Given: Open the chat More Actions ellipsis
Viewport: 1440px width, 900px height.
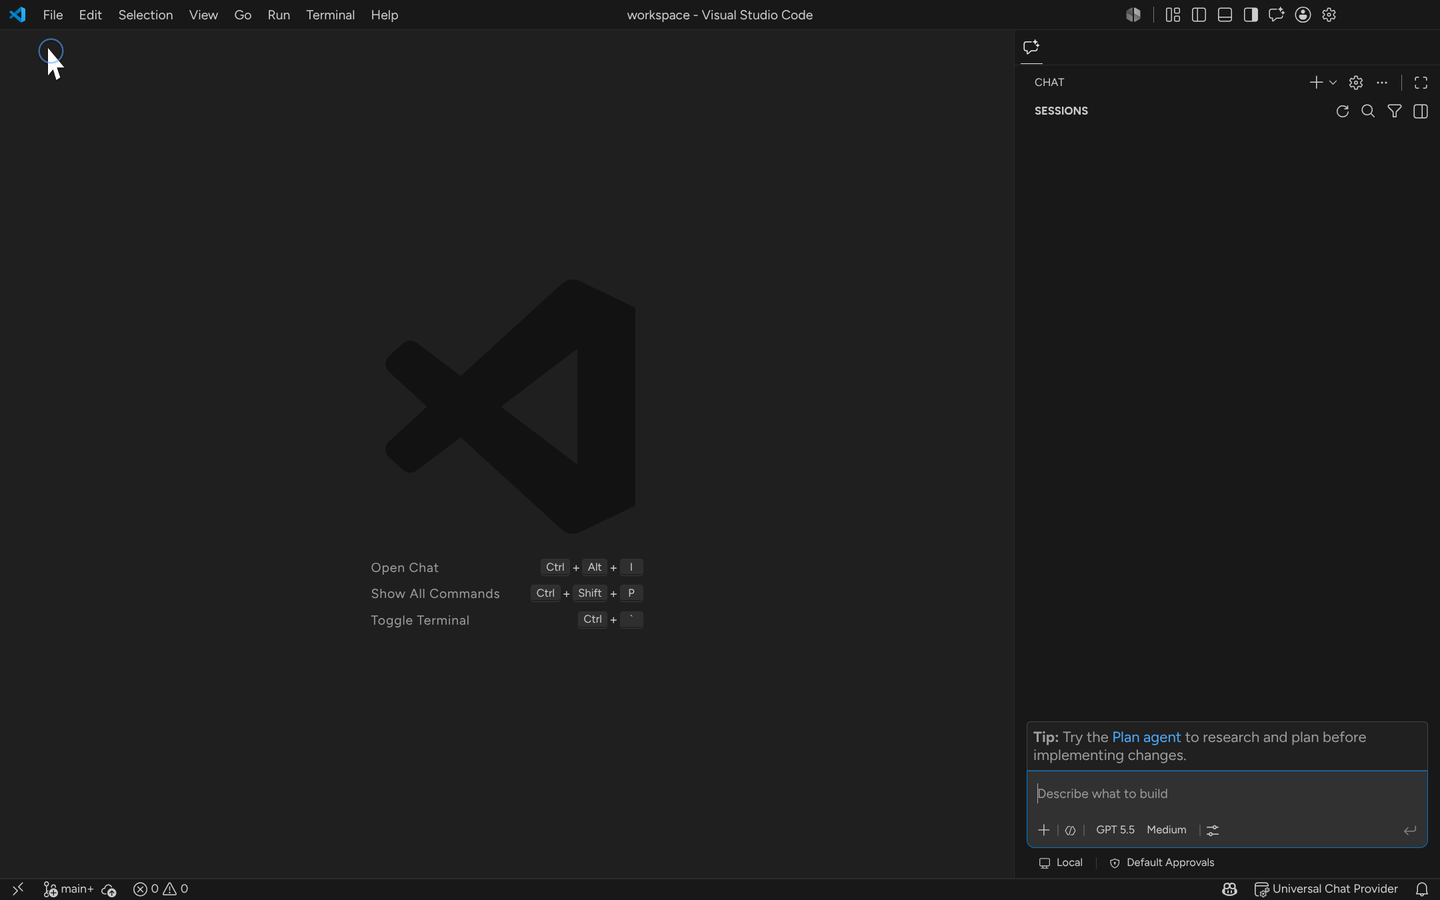Looking at the screenshot, I should pyautogui.click(x=1382, y=82).
